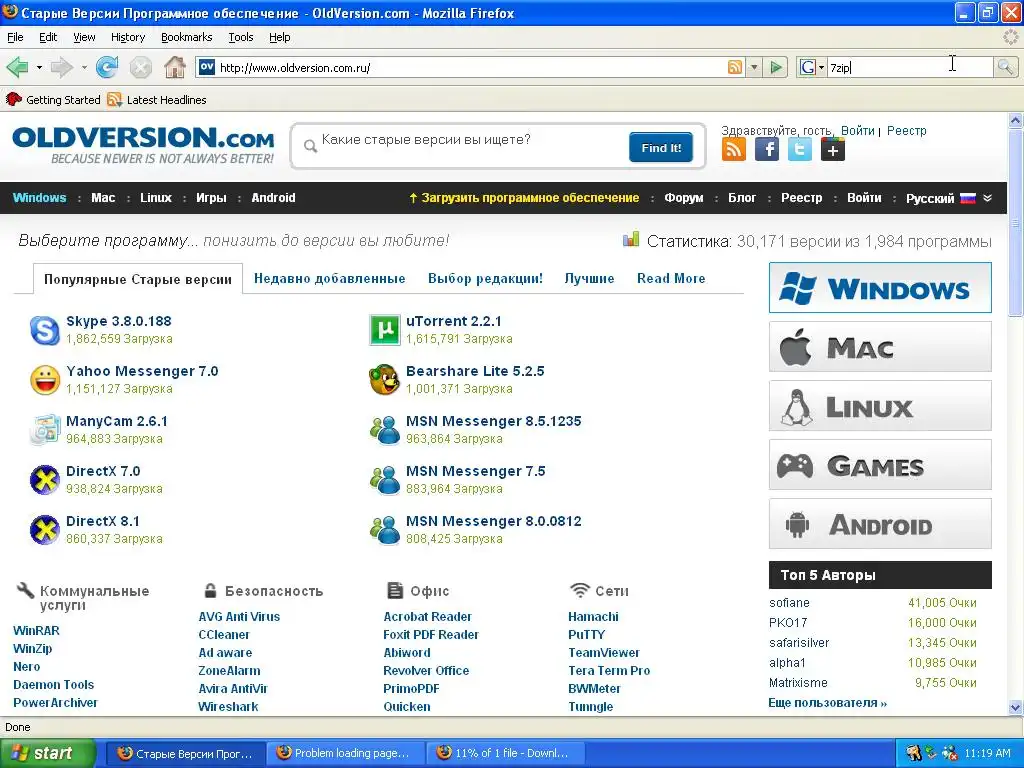
Task: Open the Google search engine selector dropdown
Action: click(x=810, y=67)
